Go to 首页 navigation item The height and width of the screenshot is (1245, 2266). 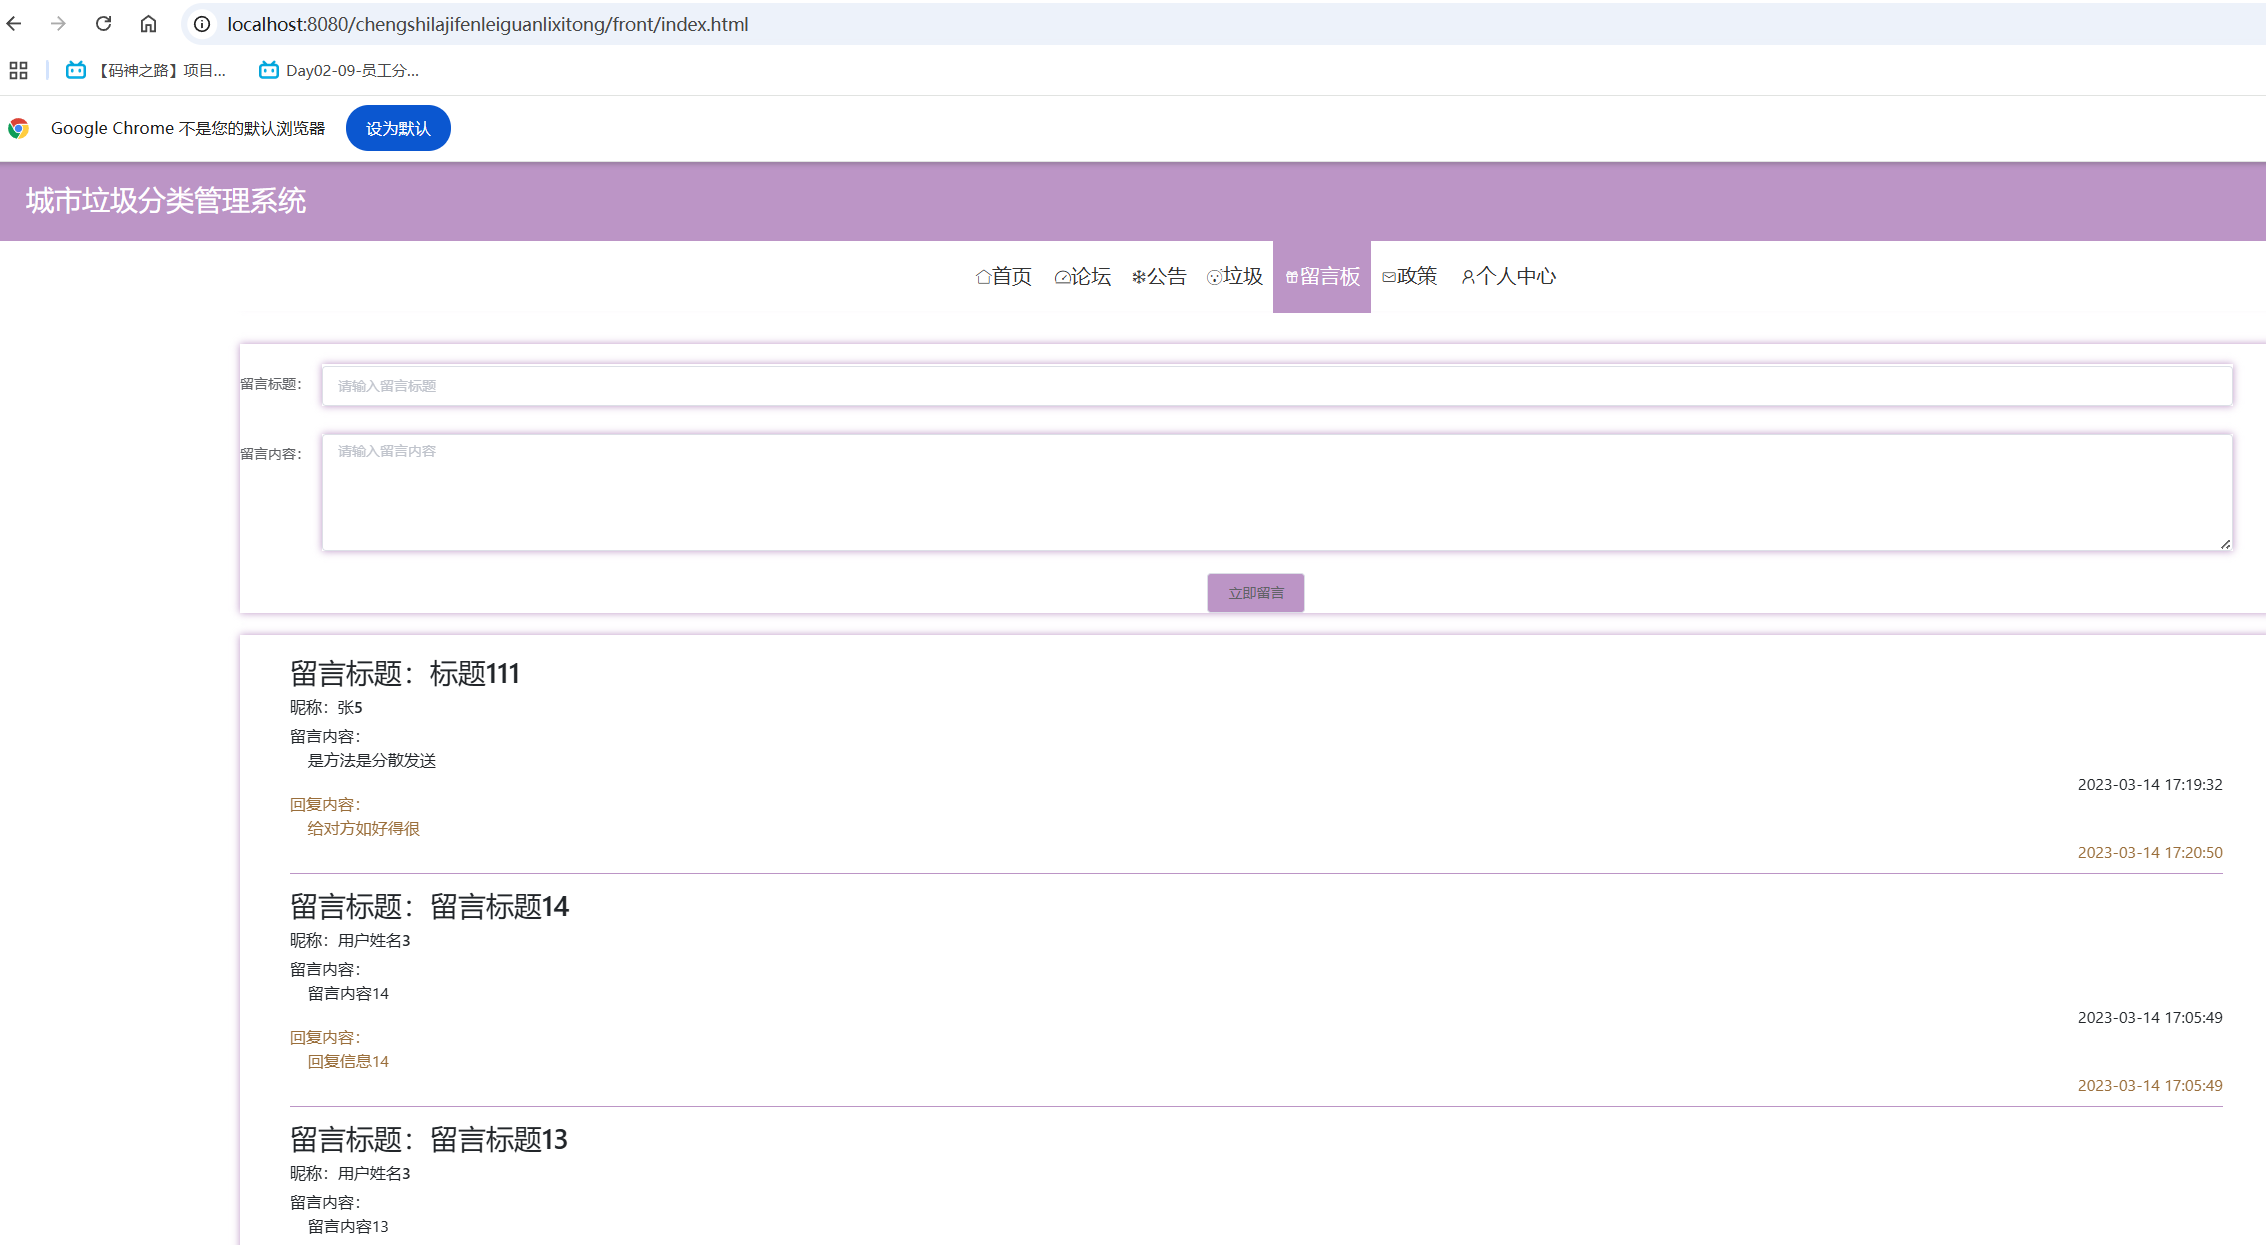[x=1004, y=276]
